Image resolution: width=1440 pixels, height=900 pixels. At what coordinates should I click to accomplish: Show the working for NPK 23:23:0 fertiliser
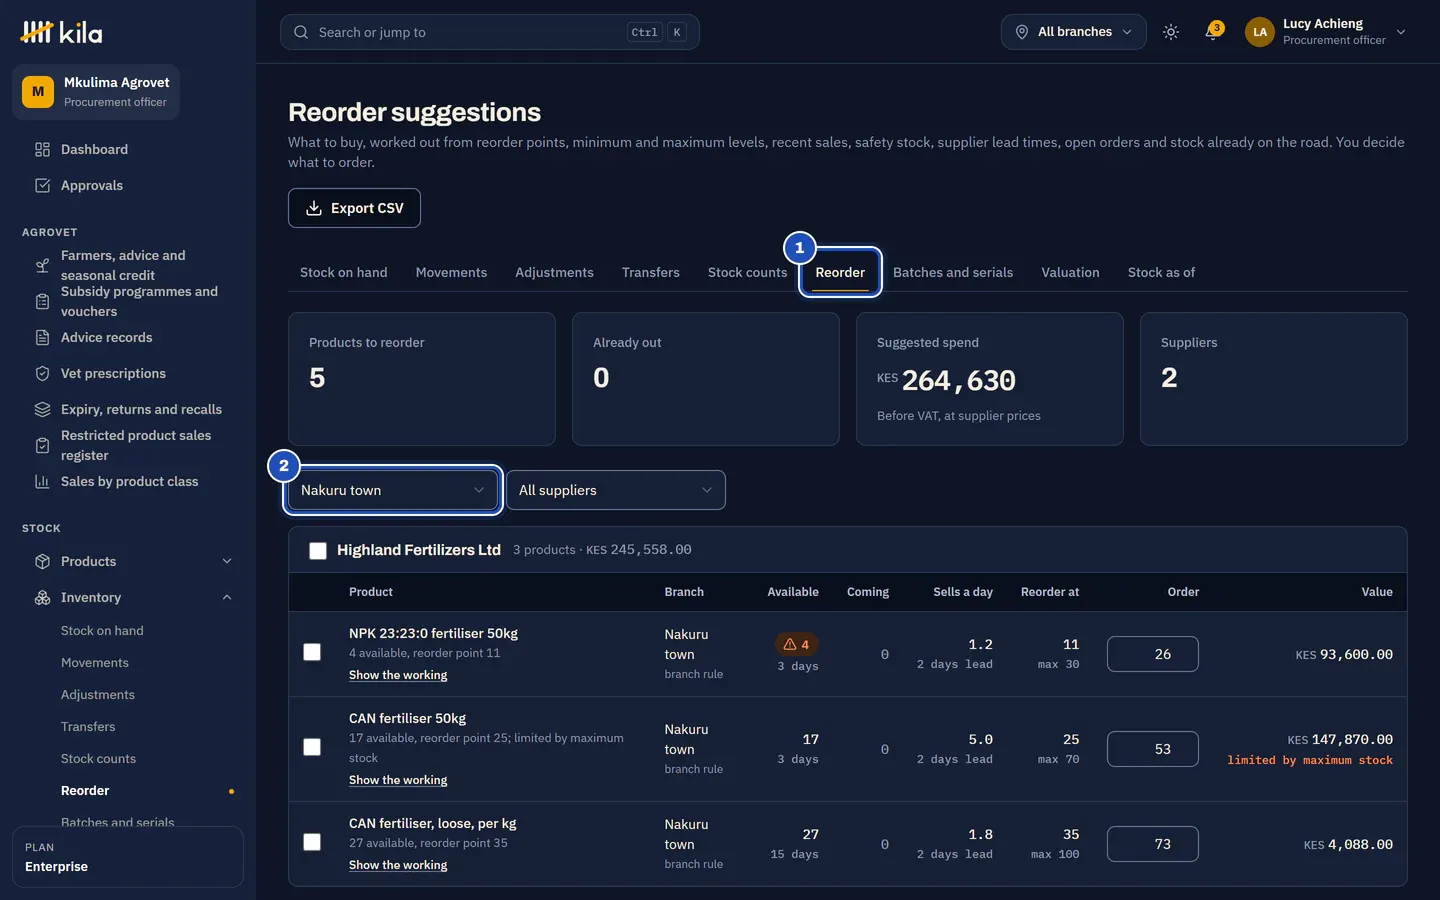point(398,675)
